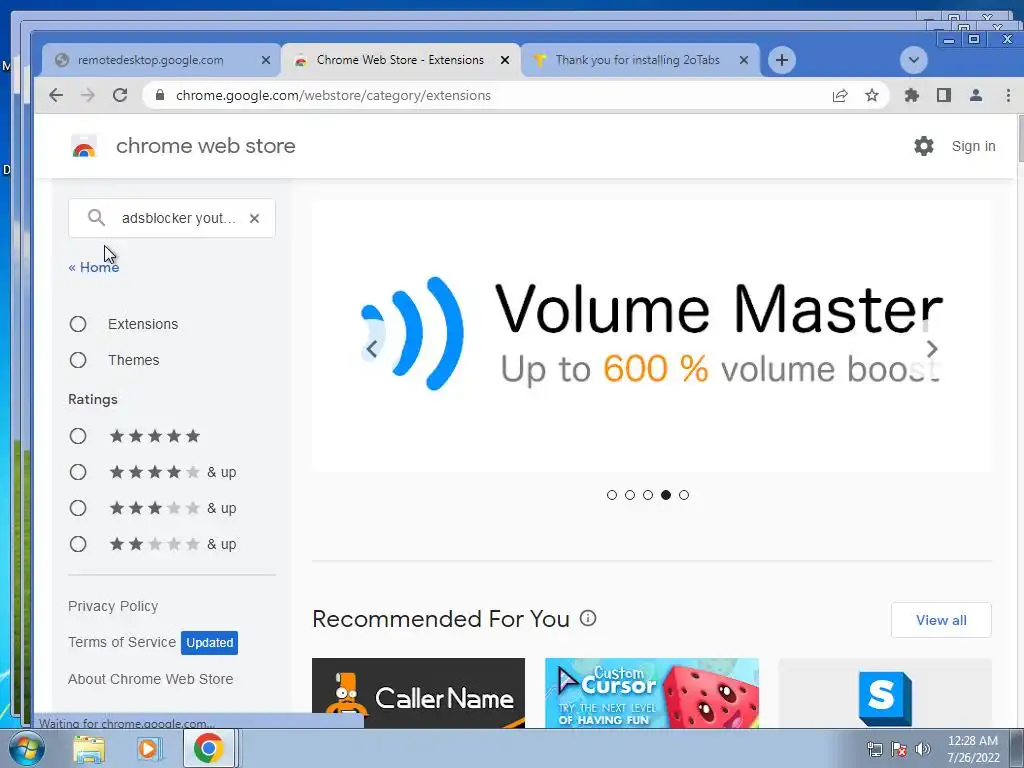
Task: Jump to fifth carousel slide dot
Action: click(684, 495)
